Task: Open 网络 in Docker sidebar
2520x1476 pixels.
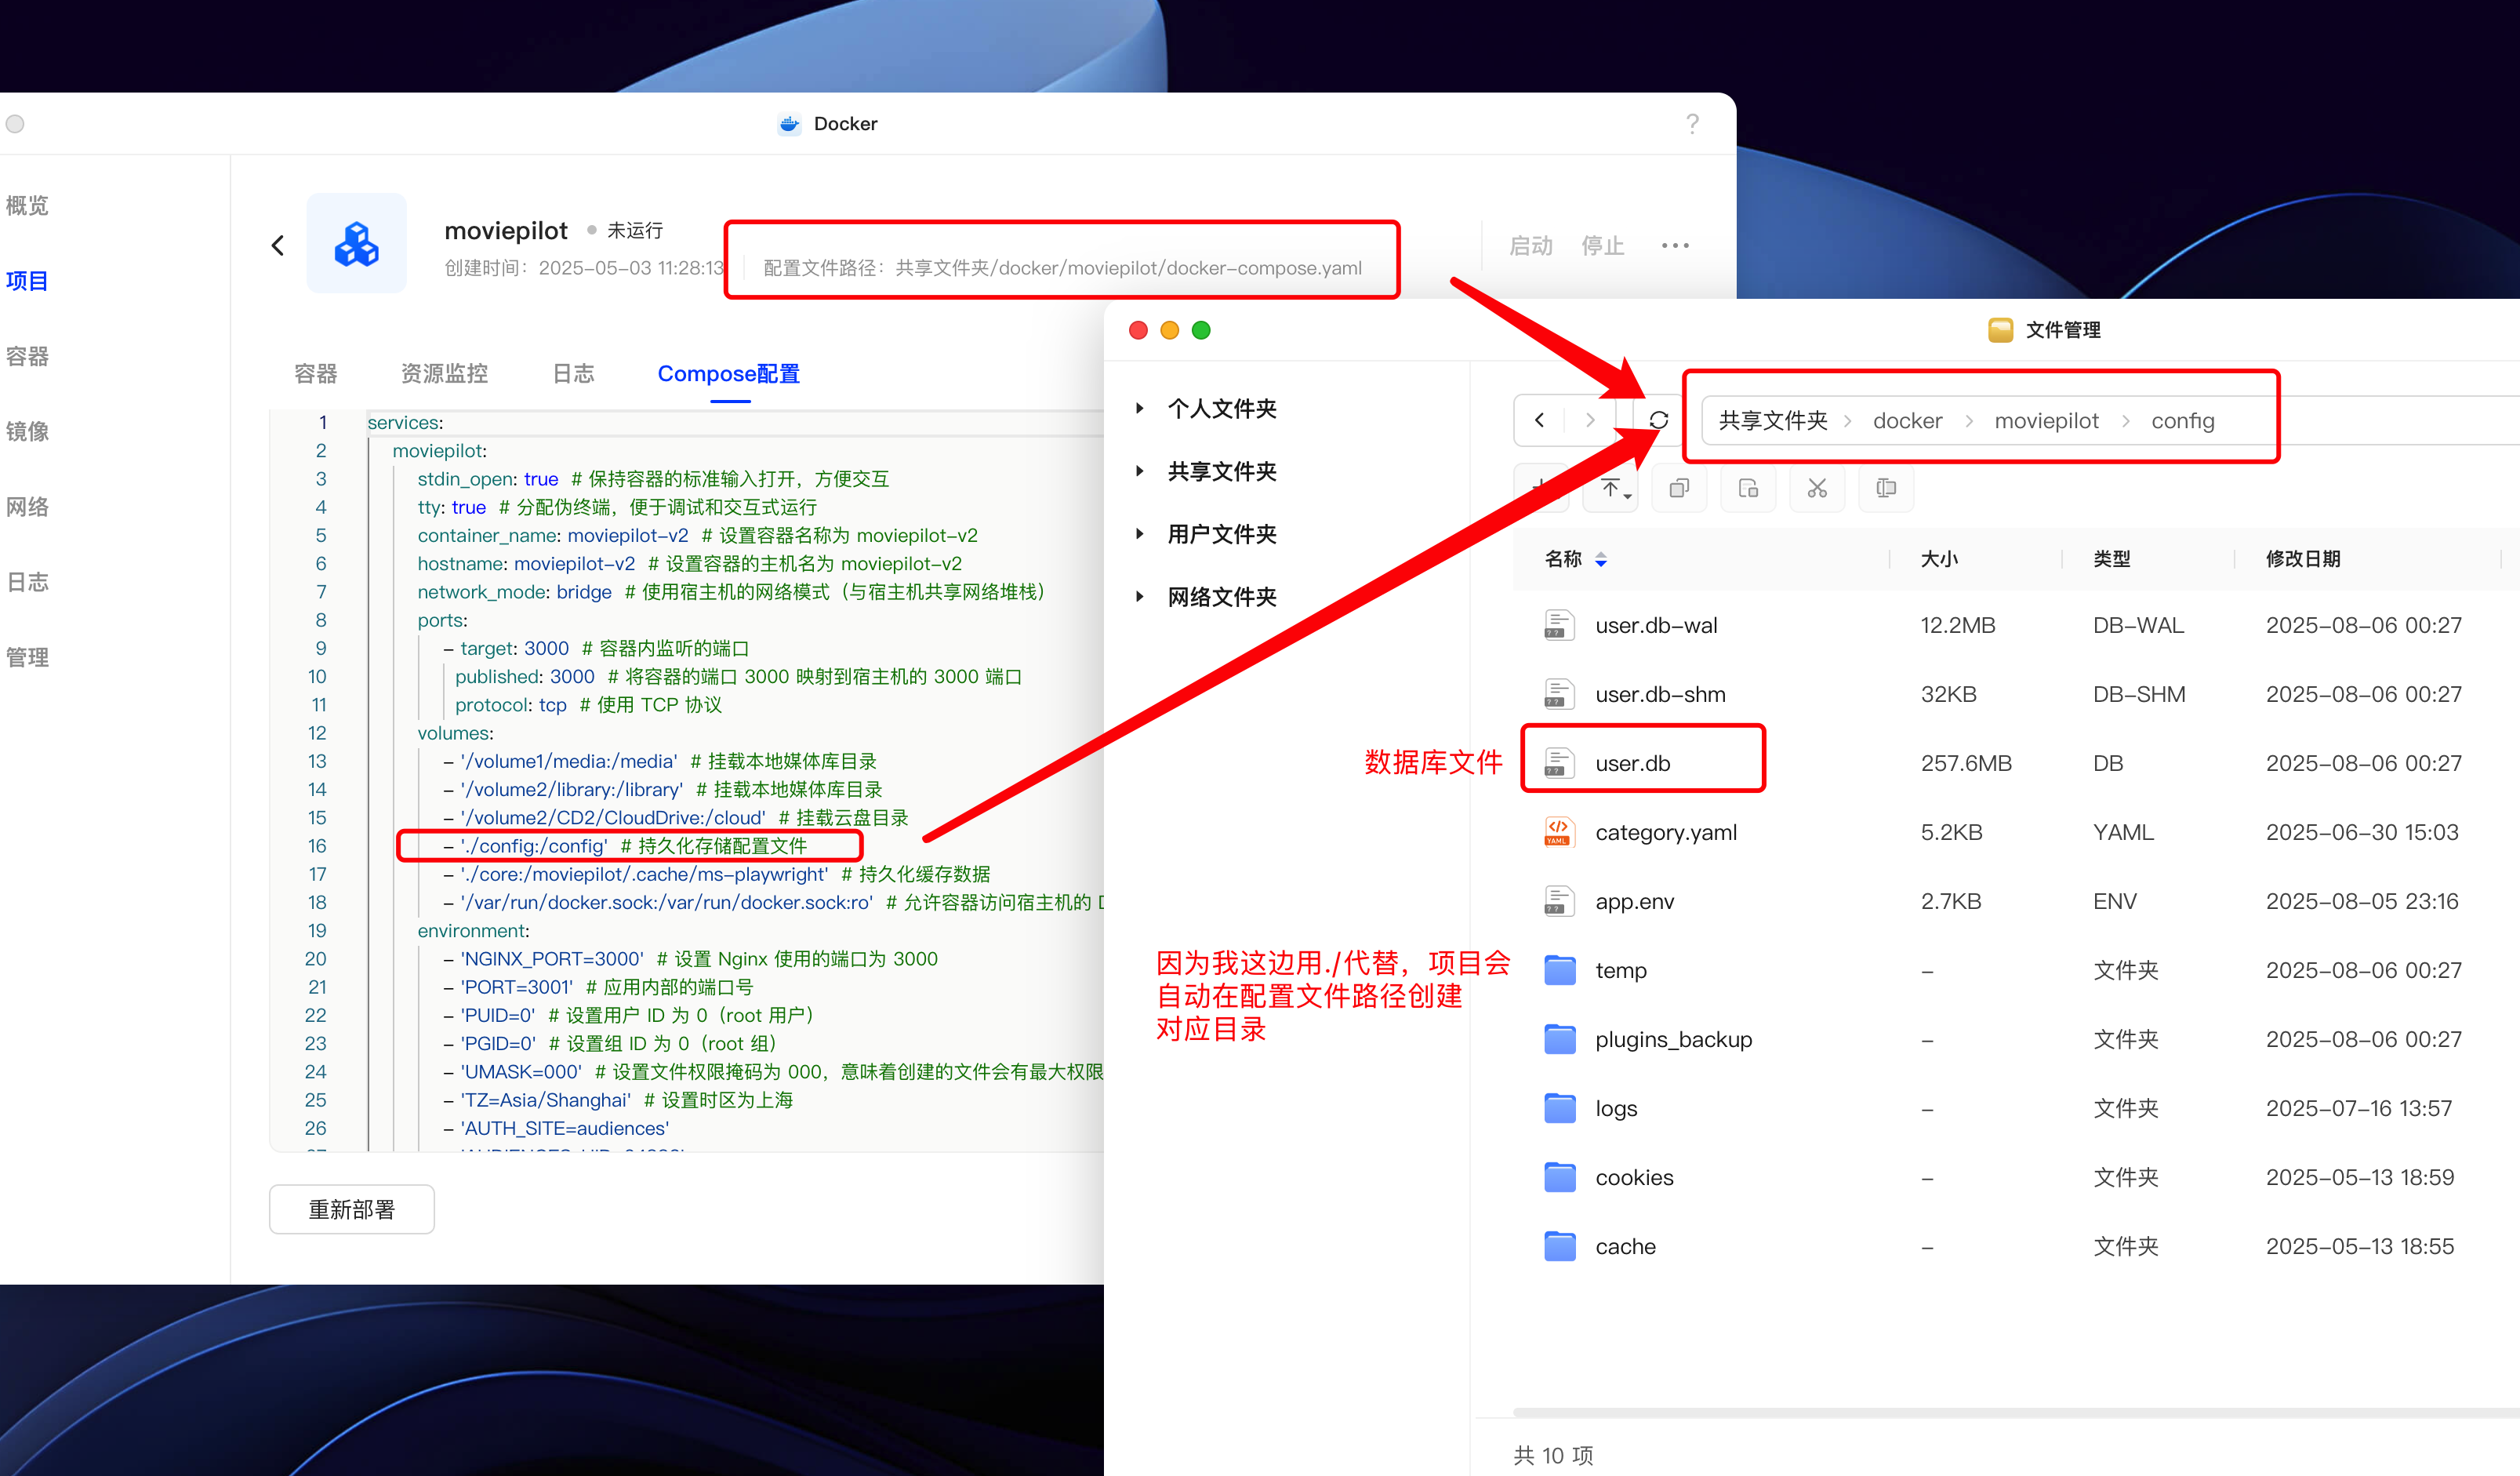Action: tap(27, 507)
